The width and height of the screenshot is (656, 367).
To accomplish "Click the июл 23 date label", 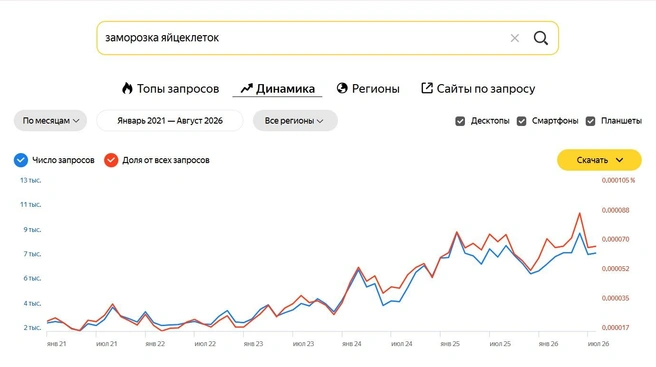I will click(x=303, y=344).
